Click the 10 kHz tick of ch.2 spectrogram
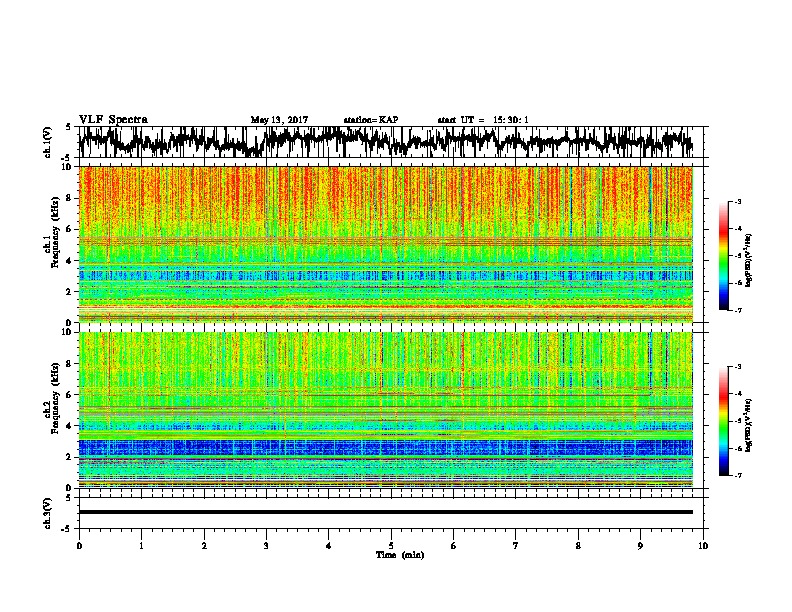Image resolution: width=792 pixels, height=612 pixels. point(67,332)
